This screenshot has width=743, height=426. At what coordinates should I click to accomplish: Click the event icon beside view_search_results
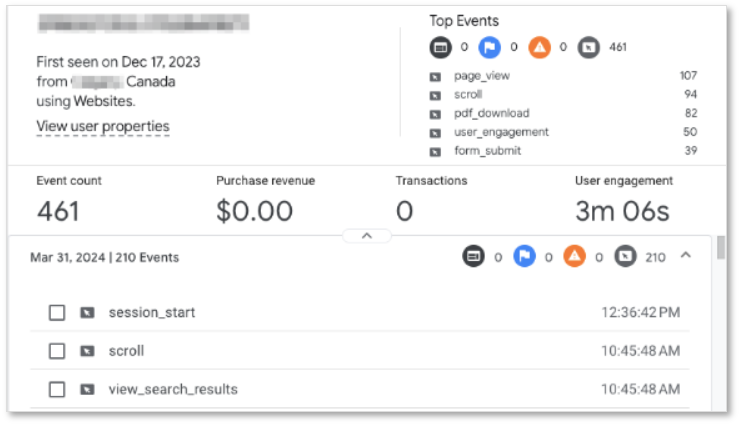point(87,390)
